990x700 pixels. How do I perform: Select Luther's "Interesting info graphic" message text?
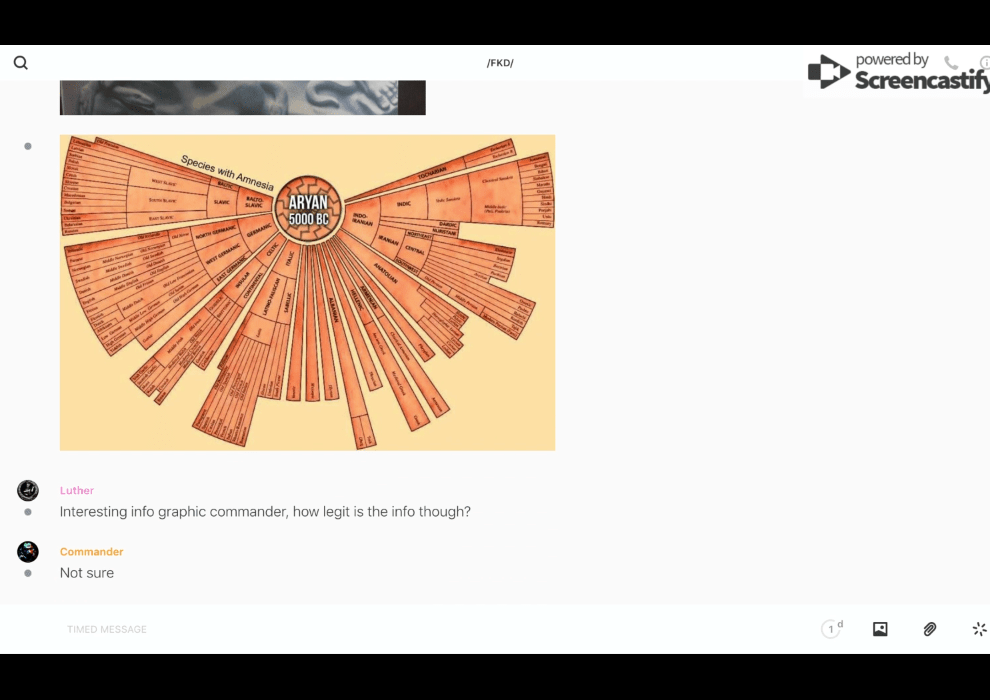265,512
